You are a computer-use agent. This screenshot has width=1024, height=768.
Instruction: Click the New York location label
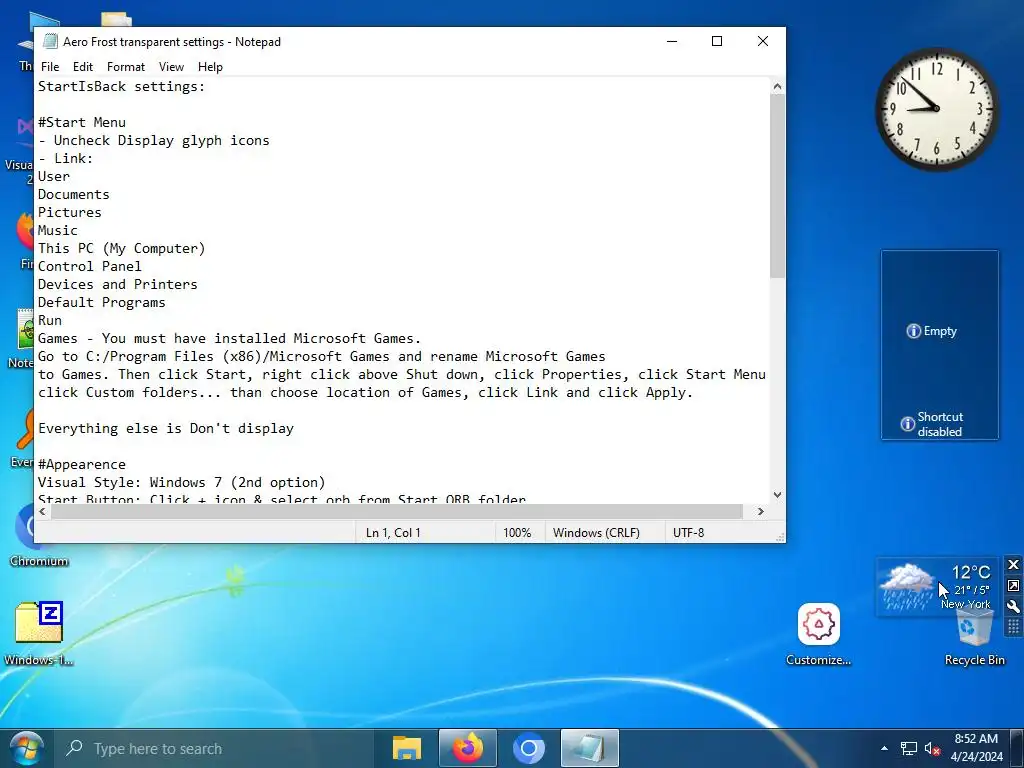(x=965, y=604)
